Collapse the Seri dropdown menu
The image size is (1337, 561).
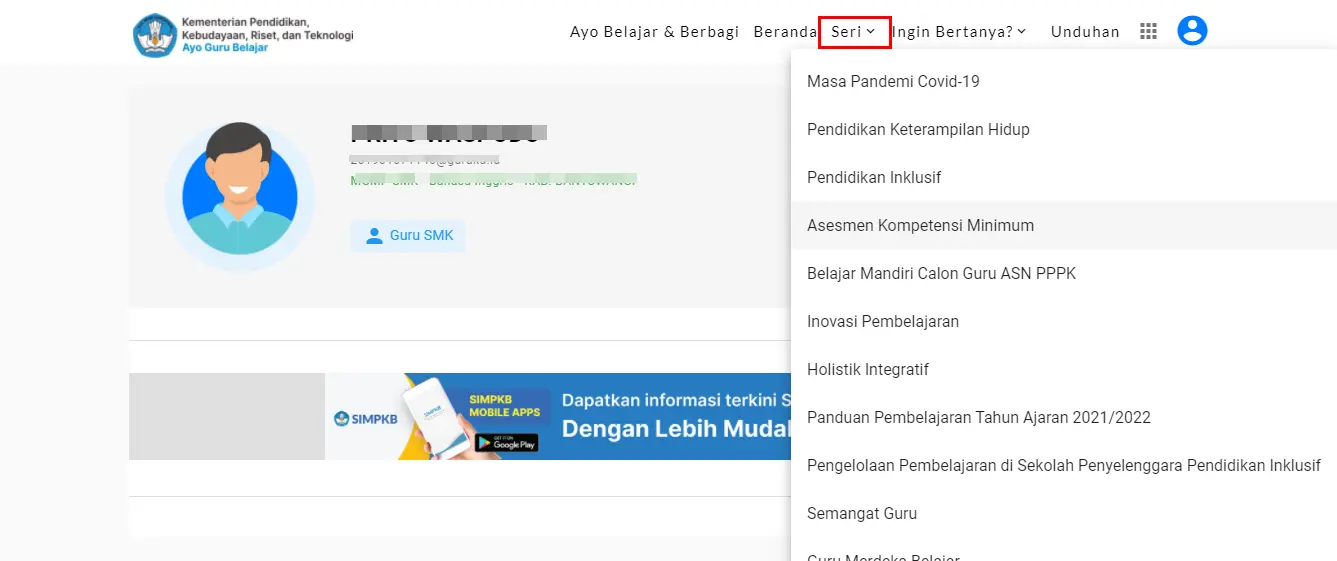853,32
